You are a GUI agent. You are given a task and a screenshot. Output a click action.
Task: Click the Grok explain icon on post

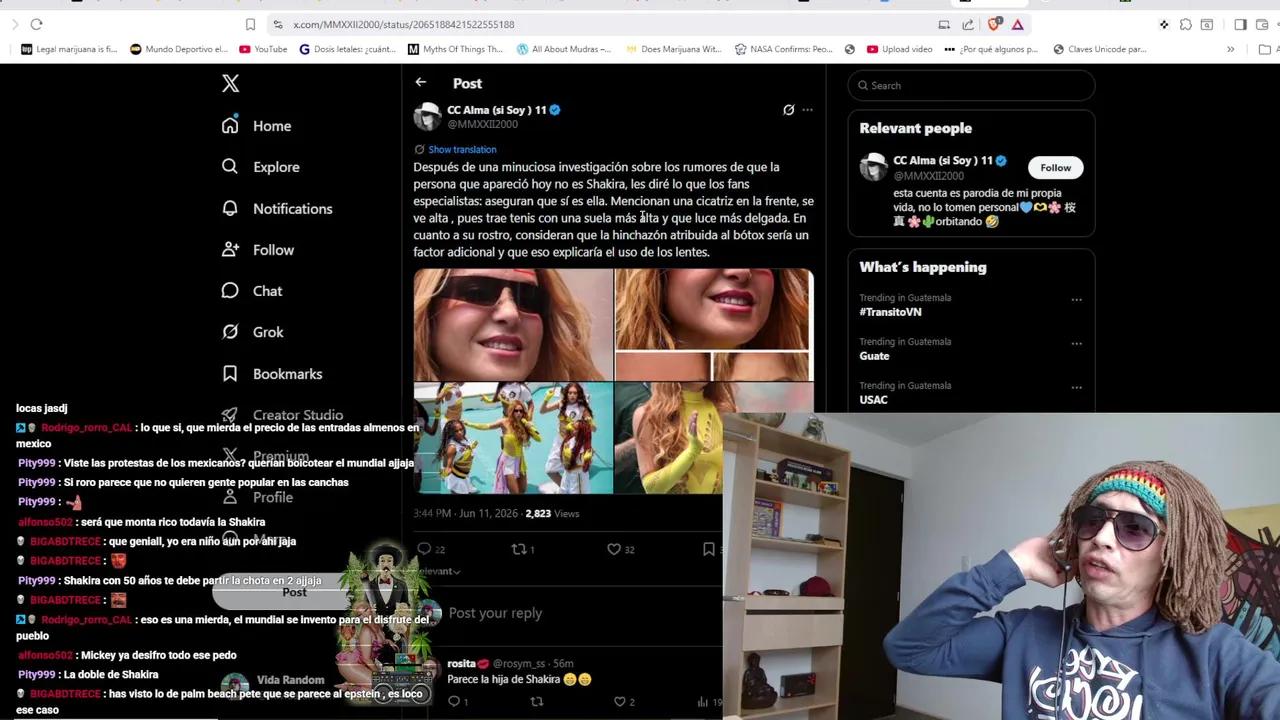pyautogui.click(x=788, y=110)
